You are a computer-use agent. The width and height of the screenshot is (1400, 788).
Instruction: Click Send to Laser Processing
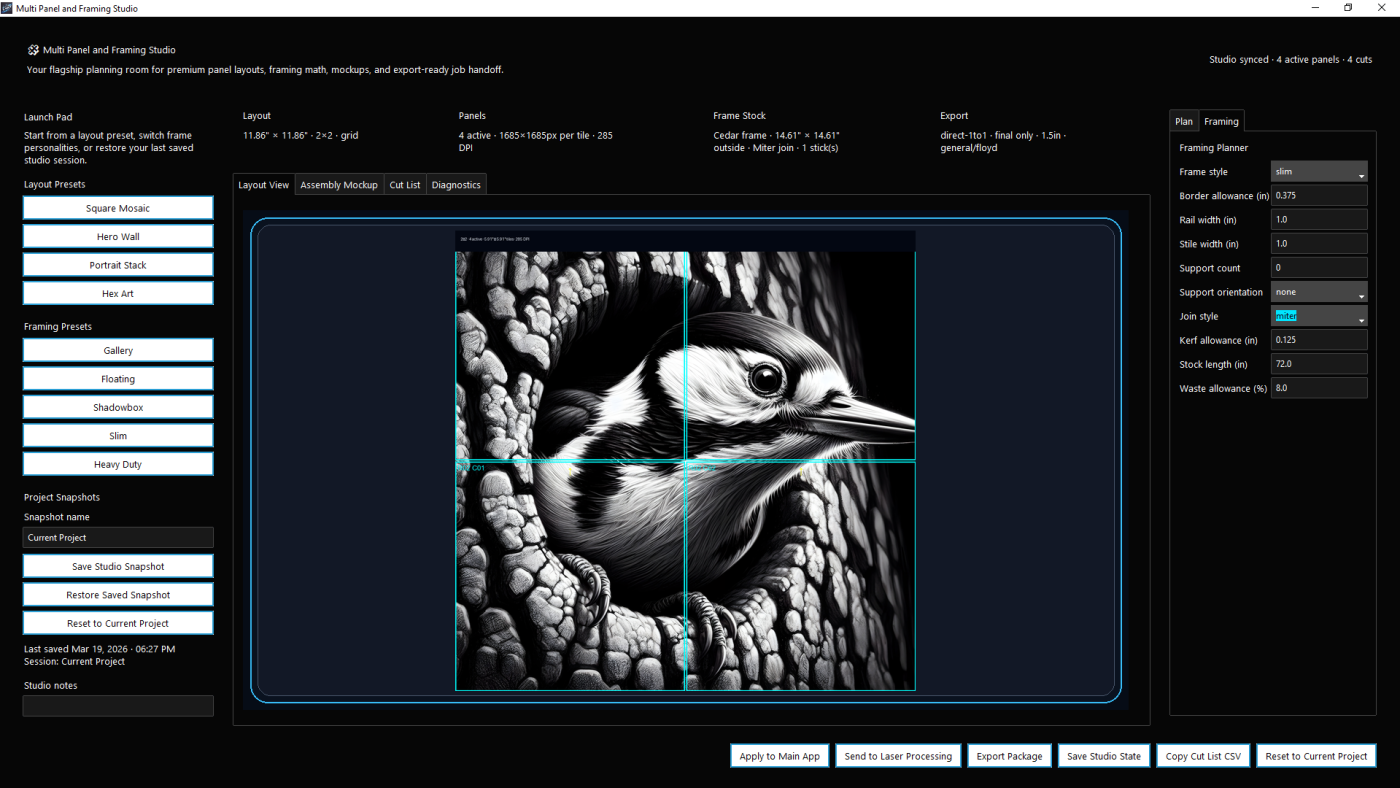coord(898,756)
